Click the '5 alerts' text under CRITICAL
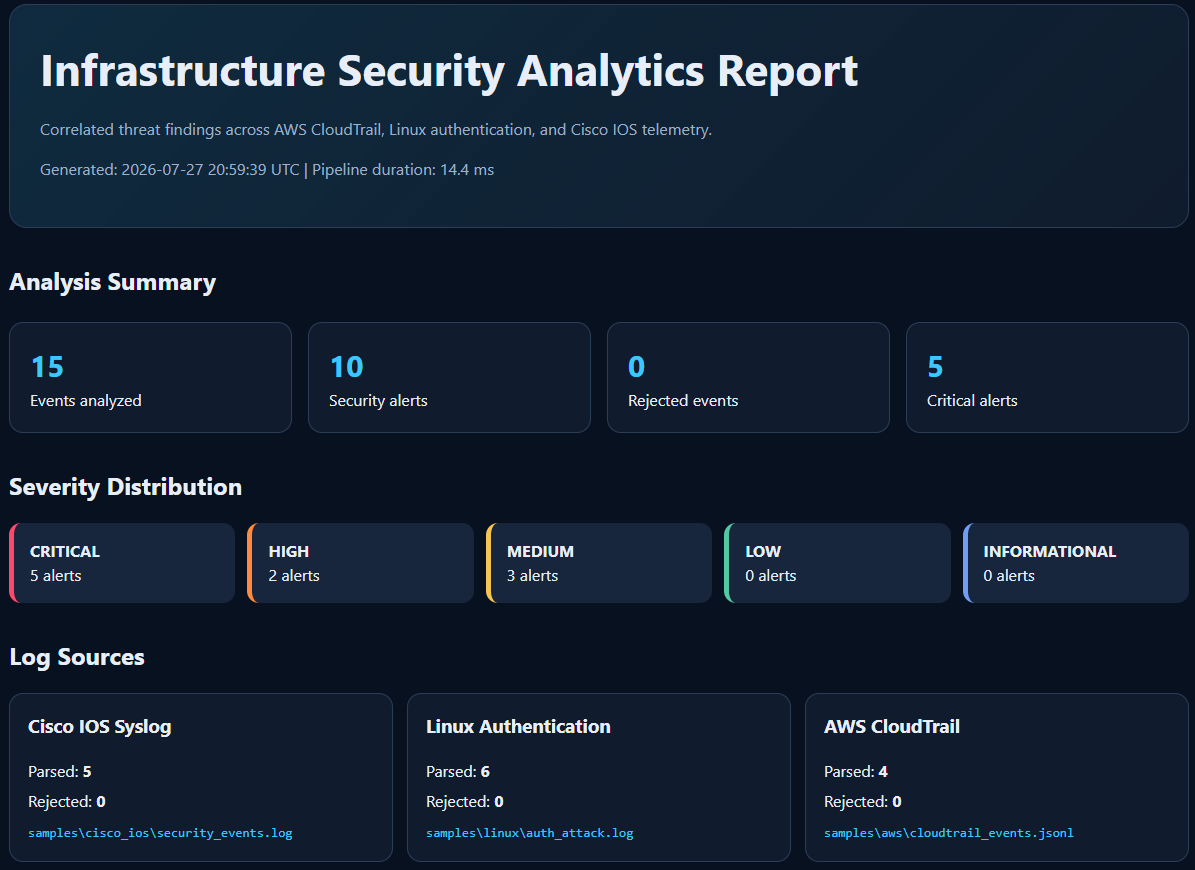 (56, 576)
